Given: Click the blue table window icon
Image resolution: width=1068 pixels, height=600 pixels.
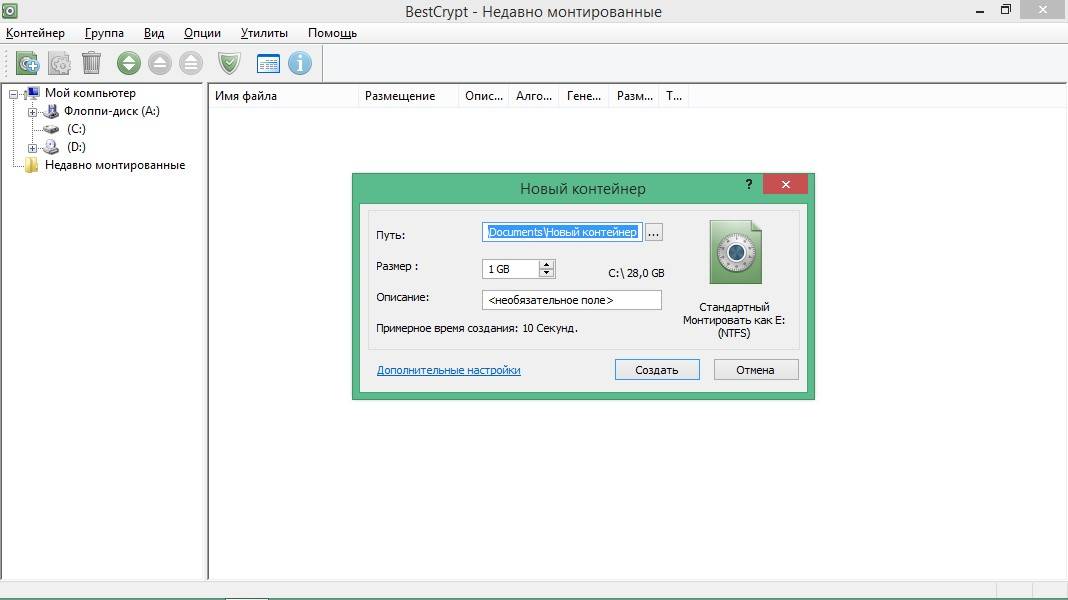Looking at the screenshot, I should coord(268,63).
